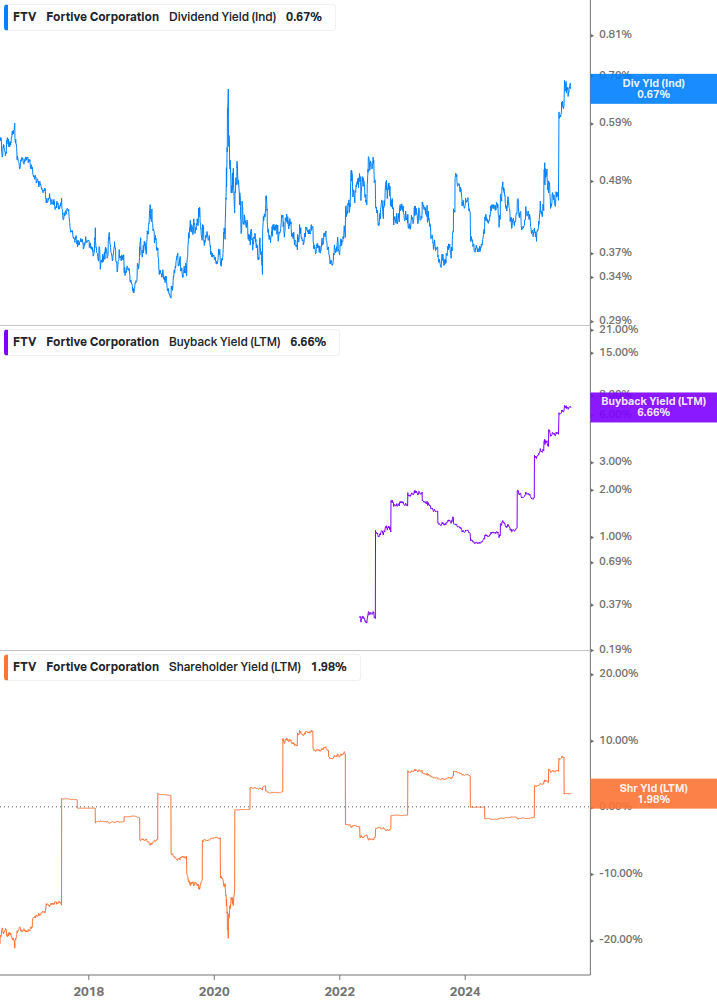
Task: Click Fortive Corporation in the Buyback Yield legend
Action: point(102,342)
